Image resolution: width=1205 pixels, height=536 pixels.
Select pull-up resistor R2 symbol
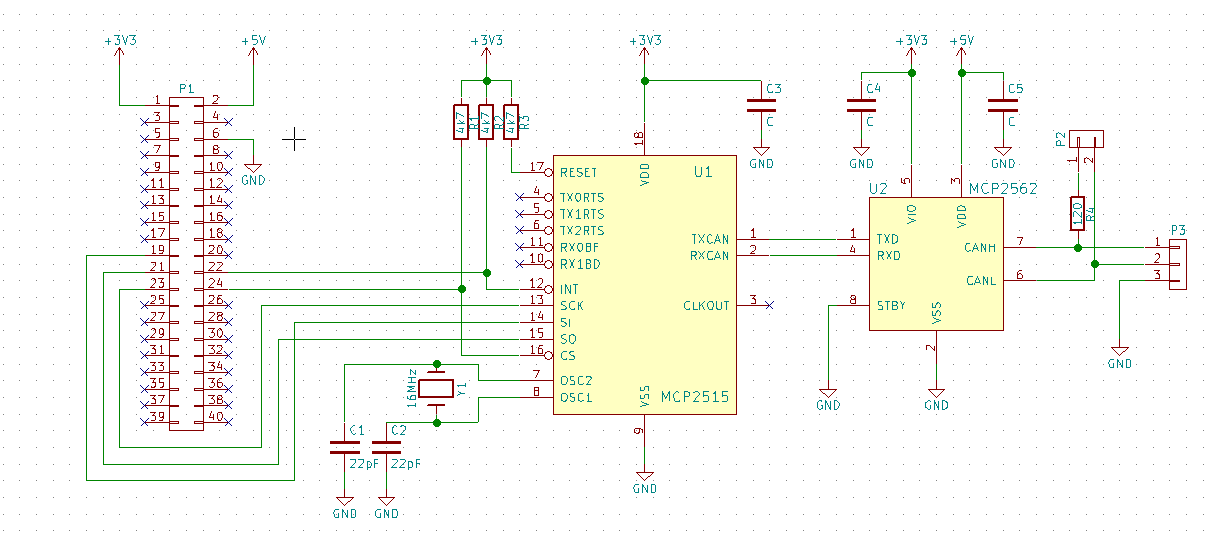click(x=486, y=122)
